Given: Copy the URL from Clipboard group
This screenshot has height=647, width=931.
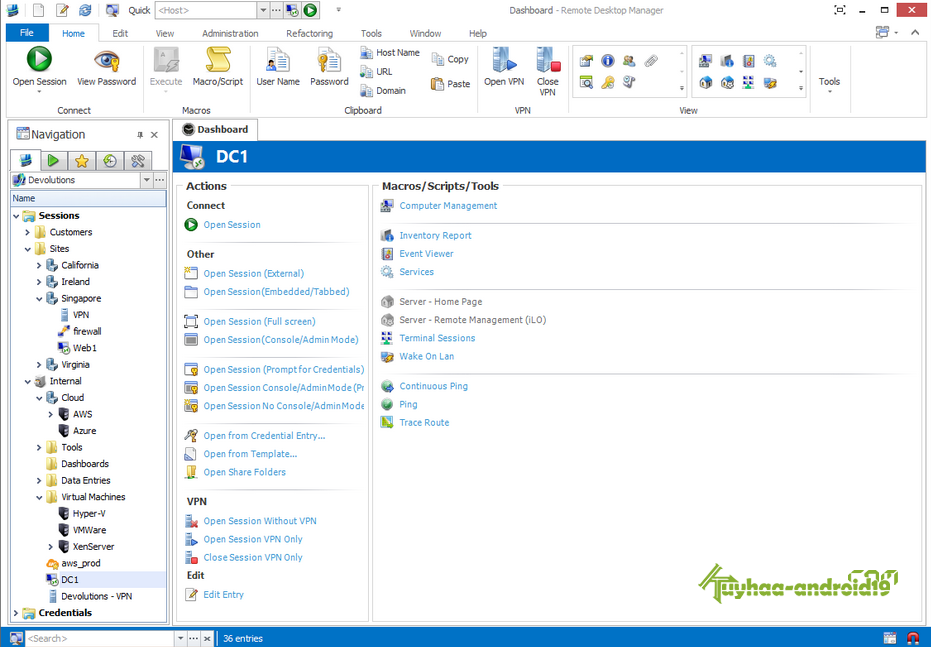Looking at the screenshot, I should tap(376, 72).
